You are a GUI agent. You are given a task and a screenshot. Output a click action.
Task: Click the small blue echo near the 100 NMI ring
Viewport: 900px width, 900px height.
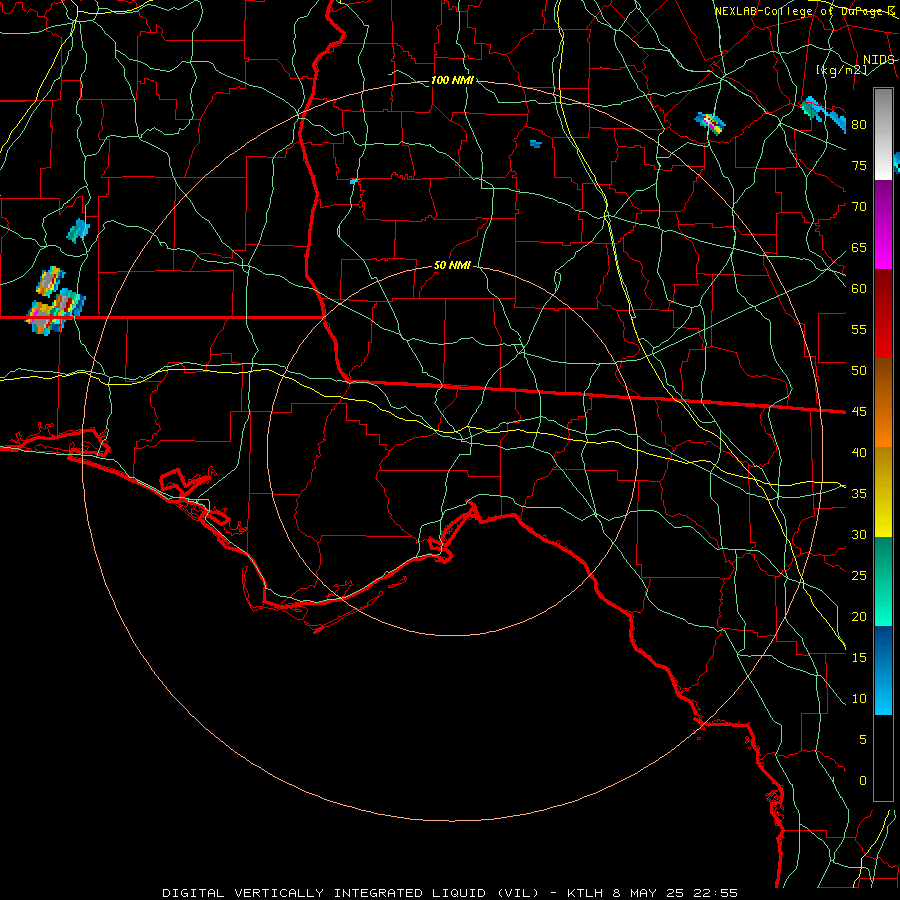pos(536,143)
